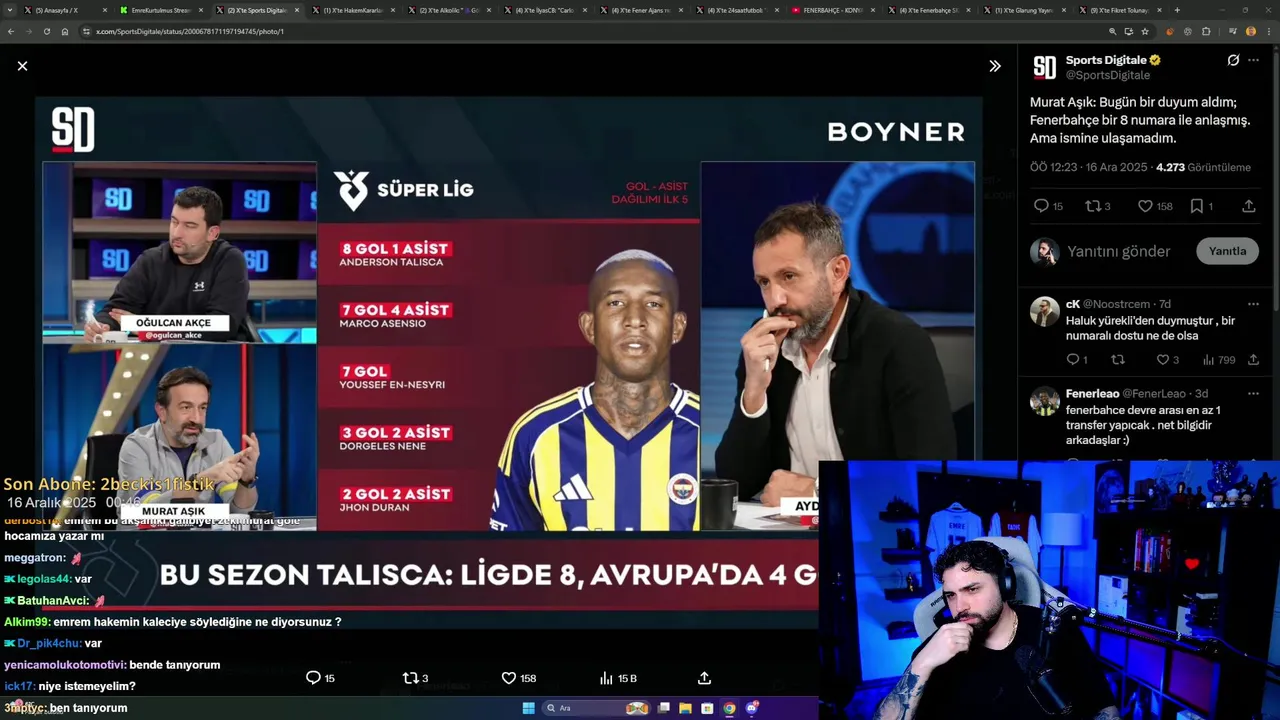Bookmark this page with the star icon
The width and height of the screenshot is (1280, 720).
point(1145,31)
